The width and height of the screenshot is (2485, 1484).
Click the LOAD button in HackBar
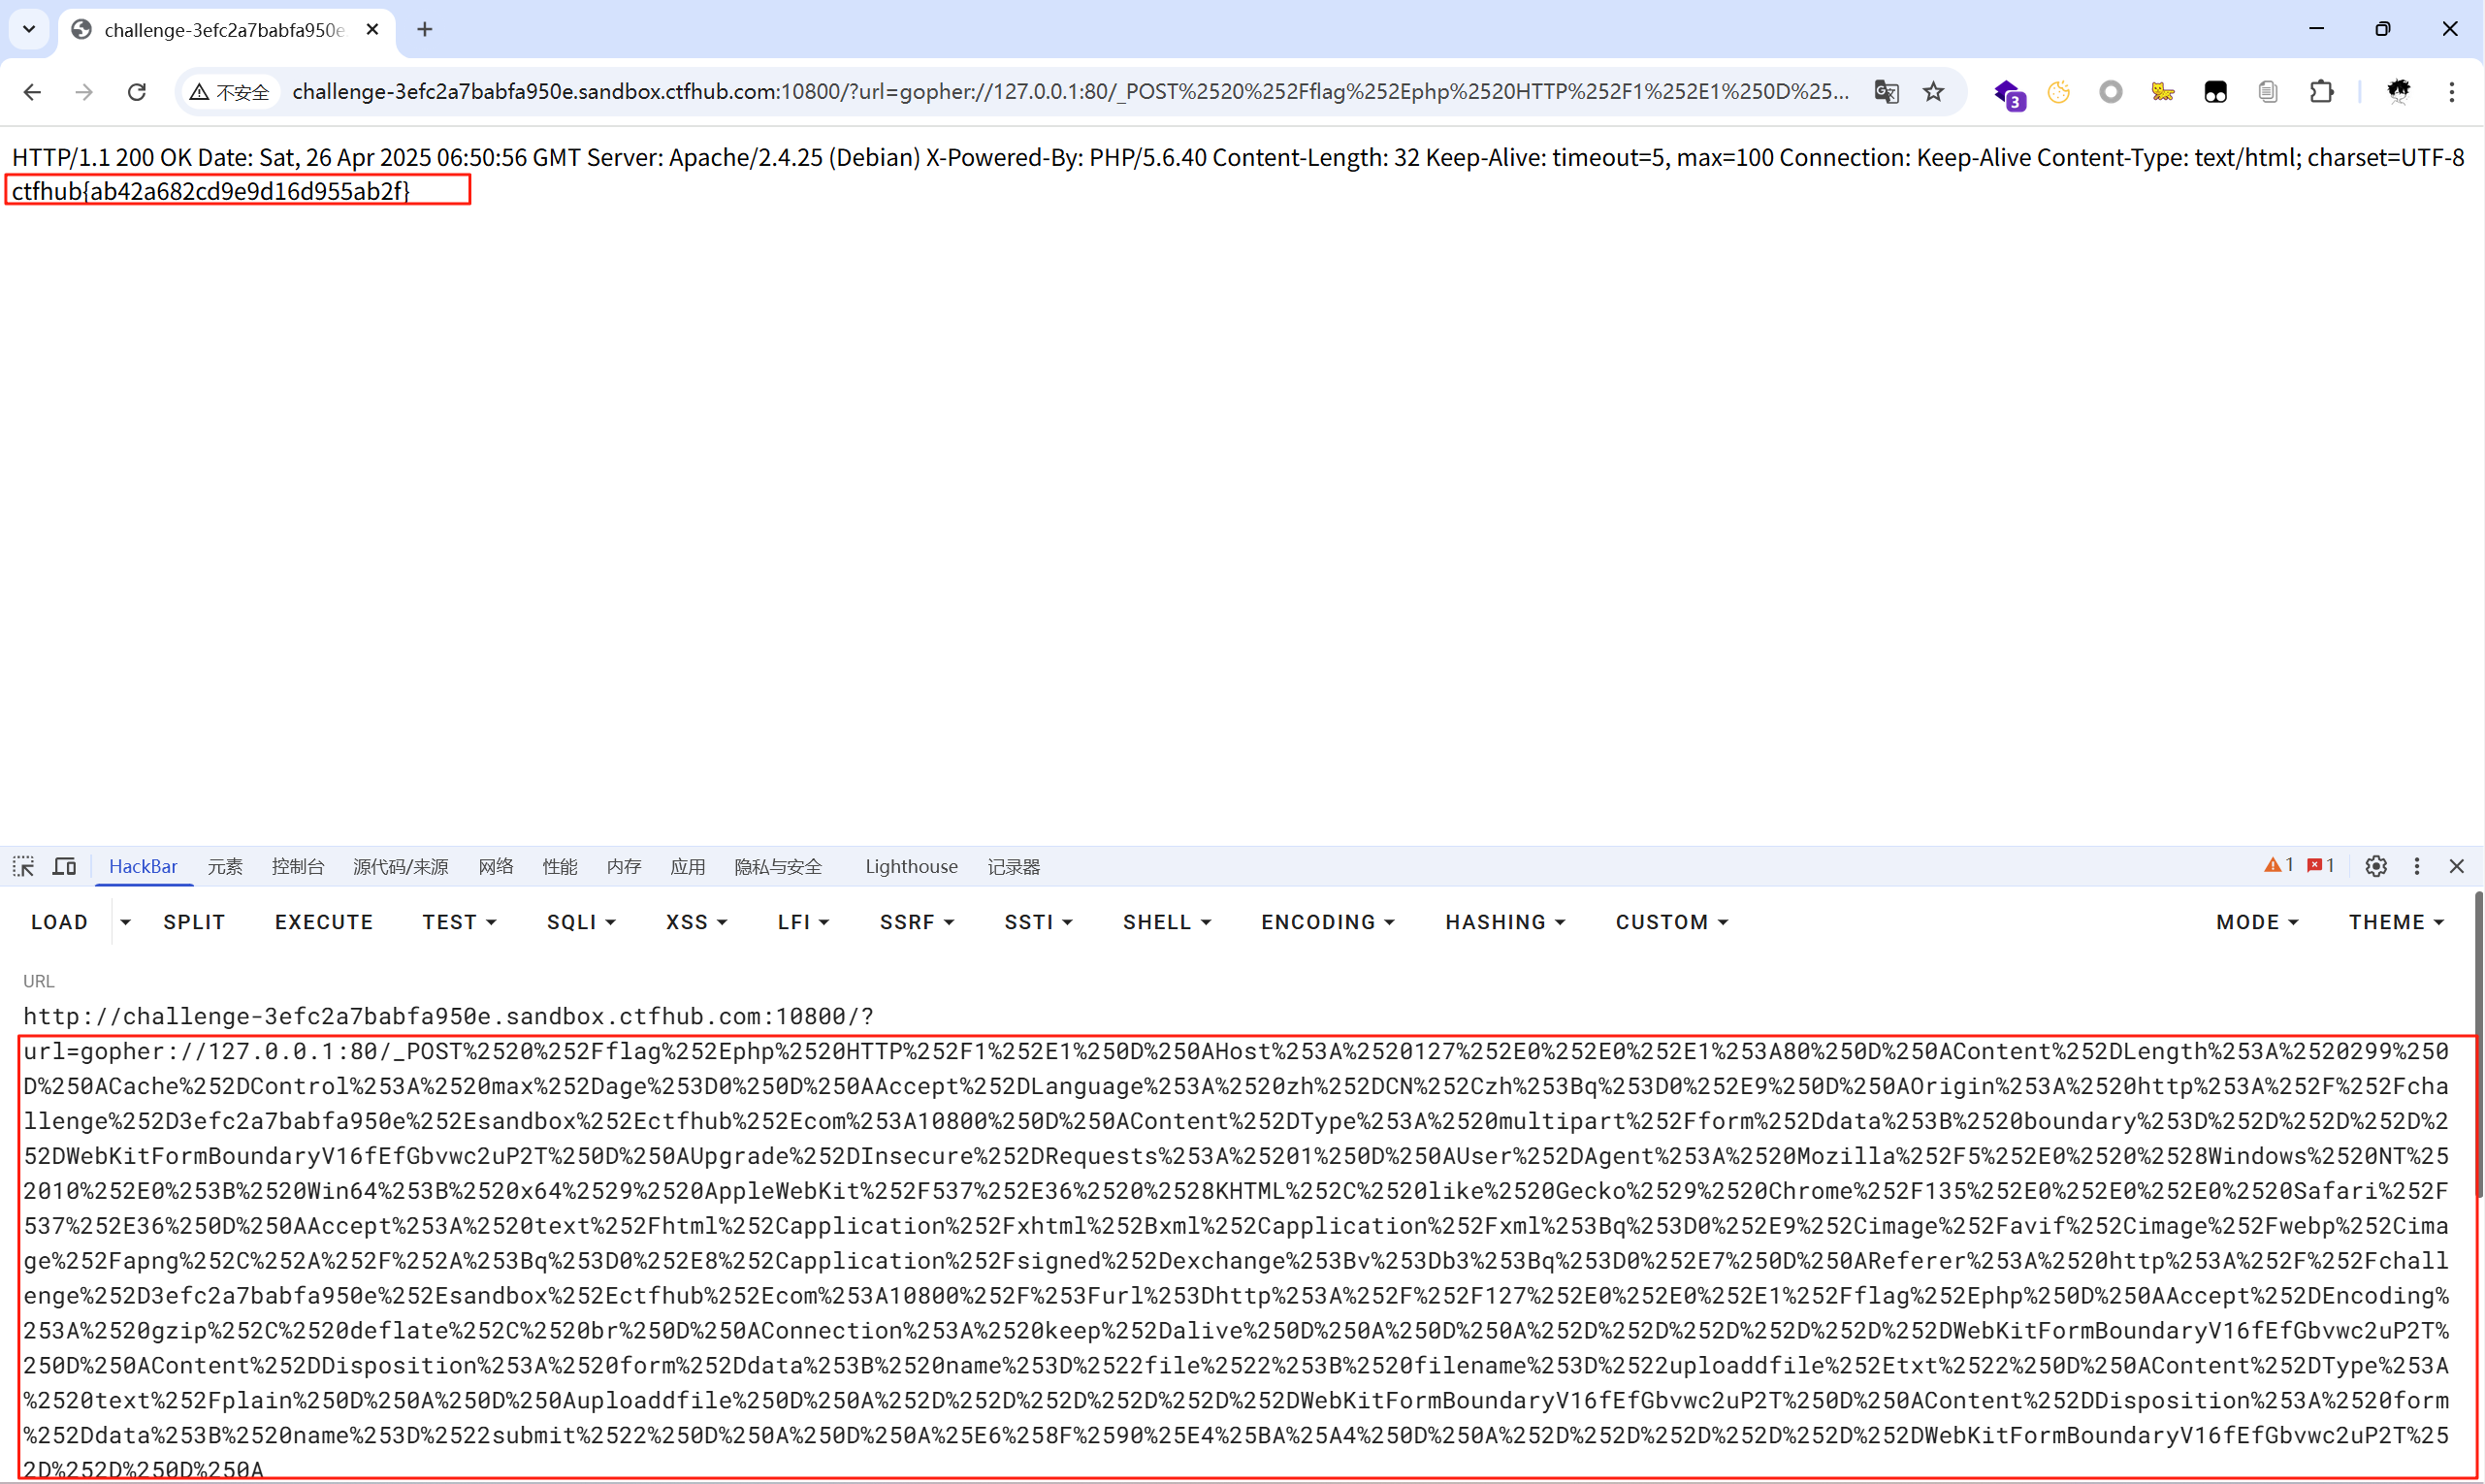coord(59,922)
